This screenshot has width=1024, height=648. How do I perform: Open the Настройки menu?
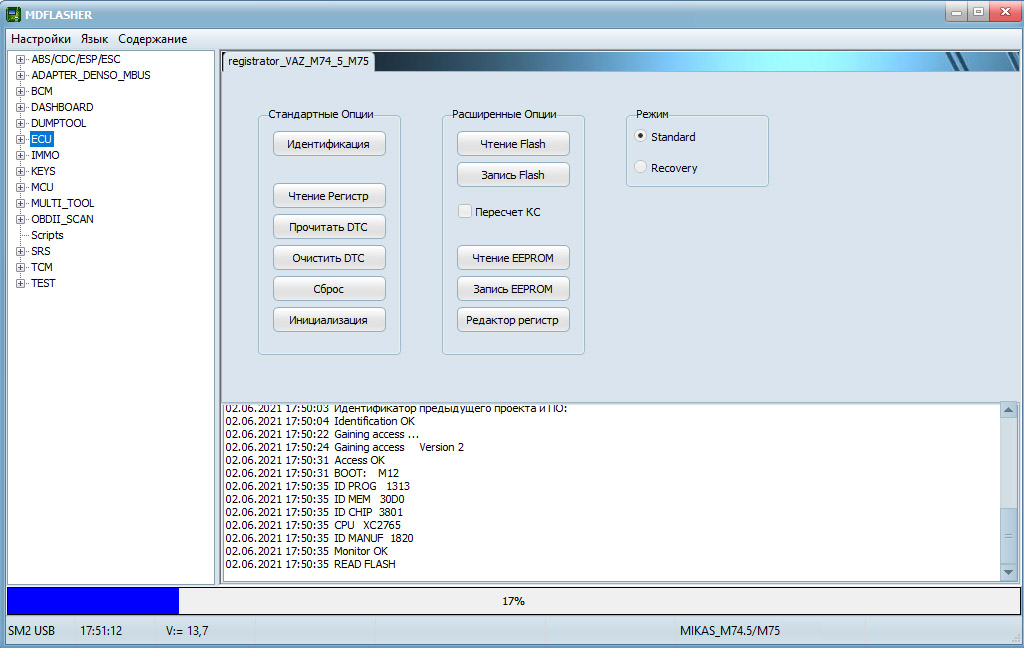40,39
